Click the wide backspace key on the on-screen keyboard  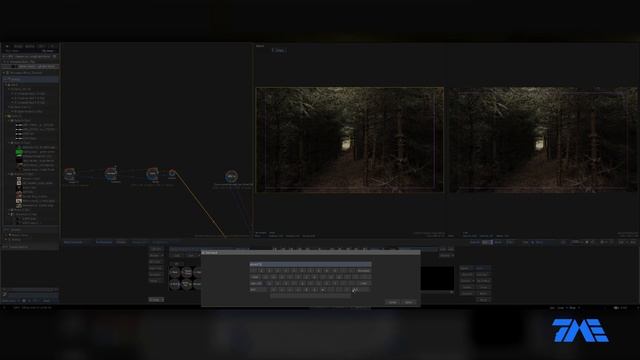(x=363, y=271)
